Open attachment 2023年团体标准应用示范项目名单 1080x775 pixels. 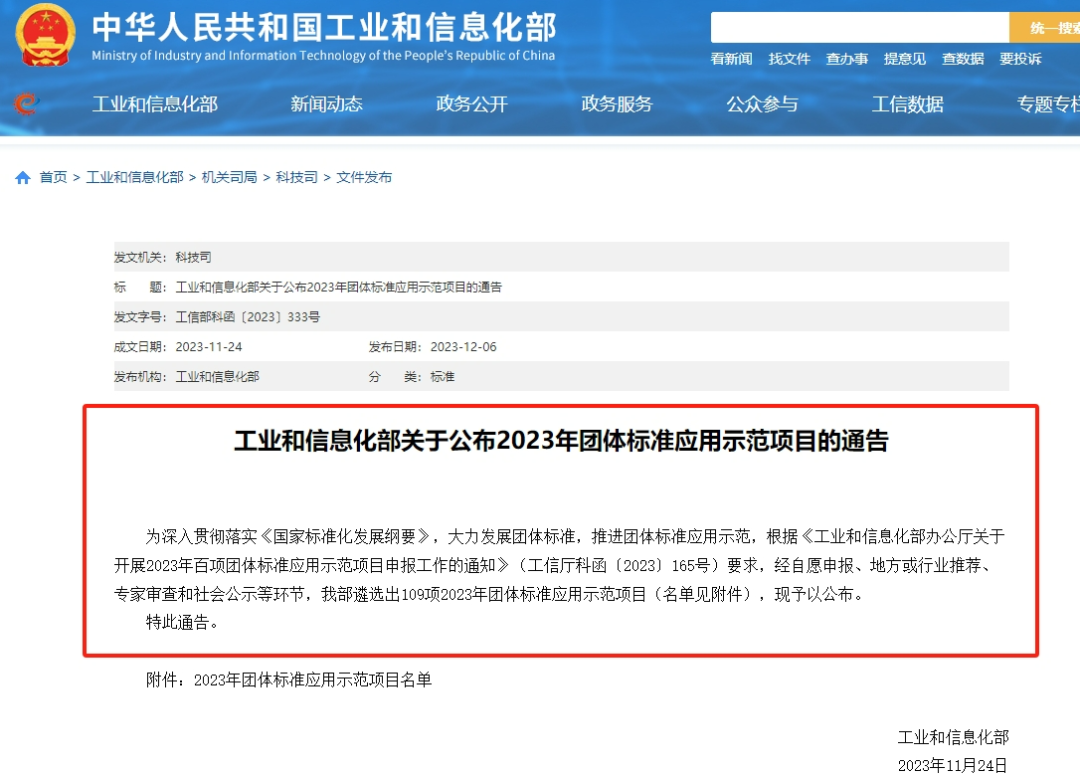(313, 680)
